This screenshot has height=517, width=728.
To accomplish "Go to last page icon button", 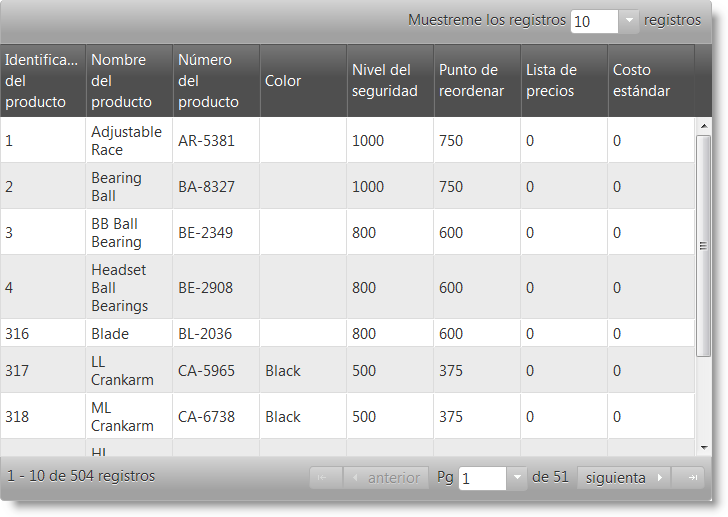I will pyautogui.click(x=688, y=478).
